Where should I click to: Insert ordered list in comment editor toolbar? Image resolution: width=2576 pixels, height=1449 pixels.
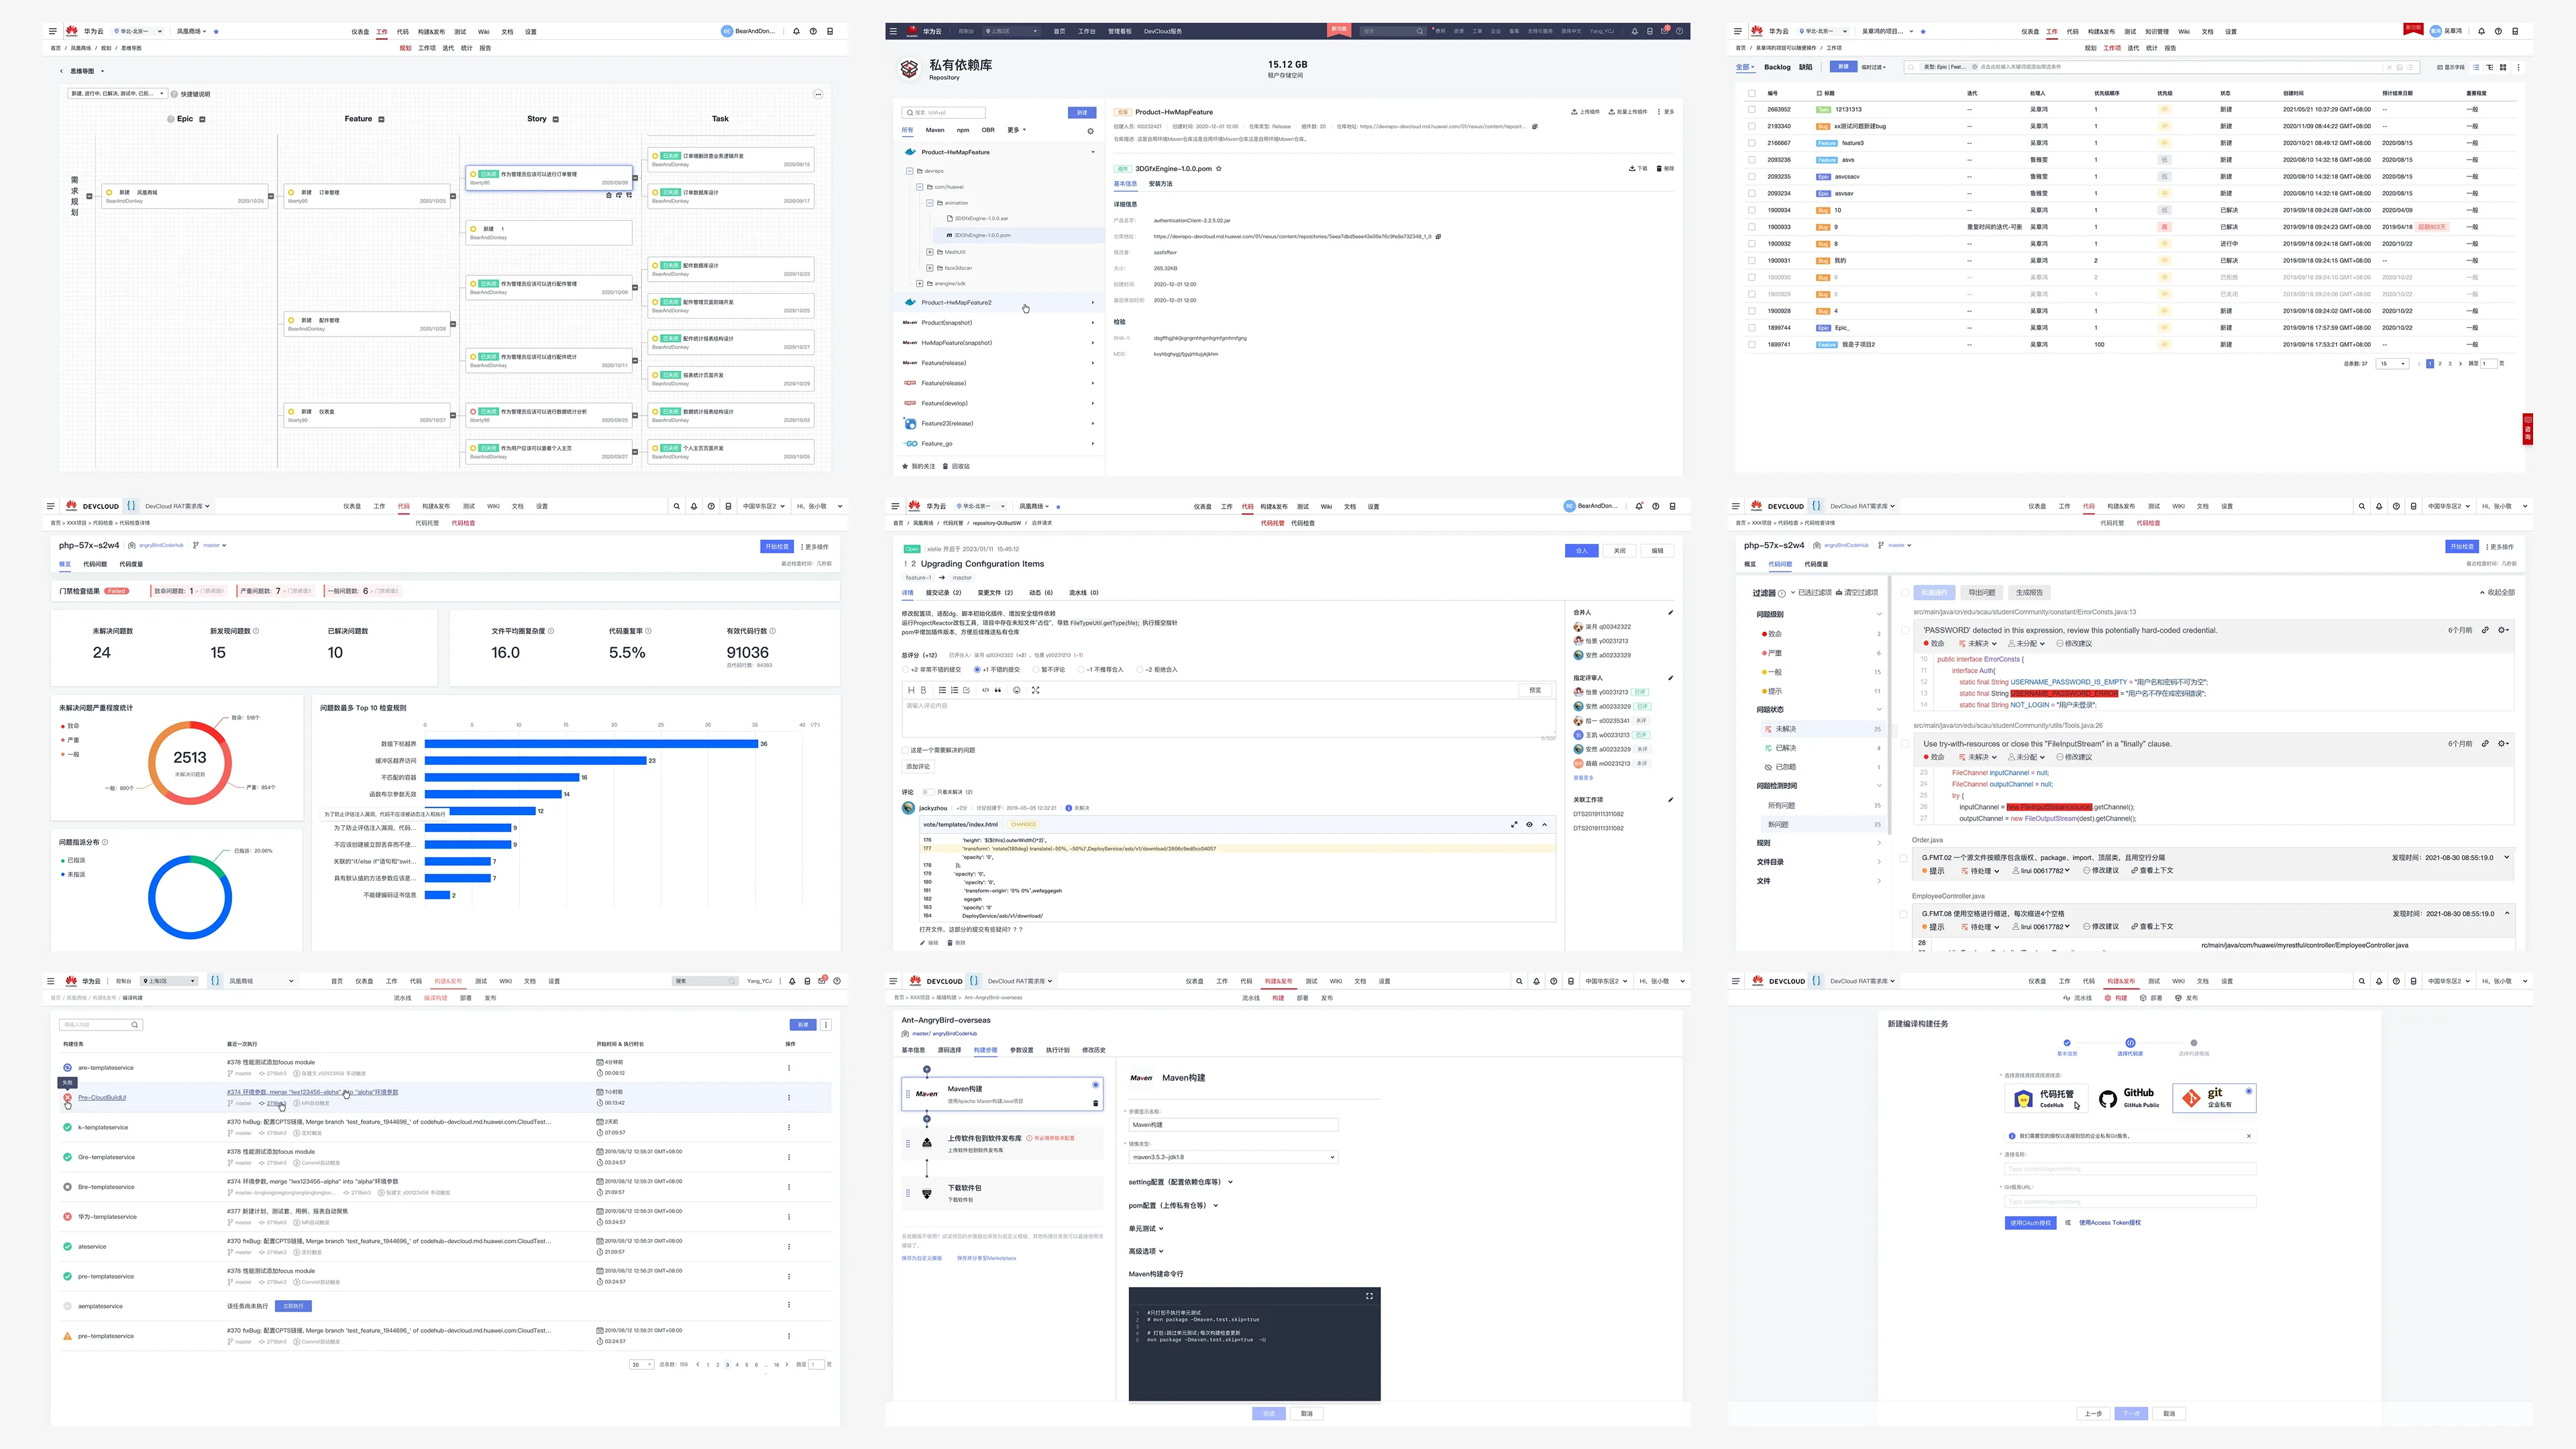(955, 690)
